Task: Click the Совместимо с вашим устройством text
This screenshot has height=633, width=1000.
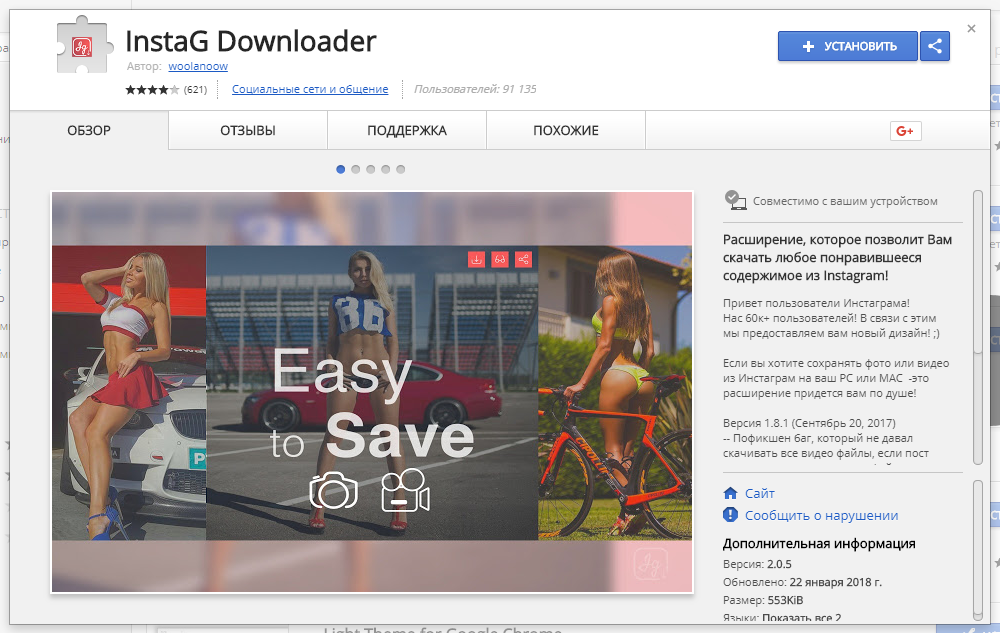Action: [x=845, y=201]
